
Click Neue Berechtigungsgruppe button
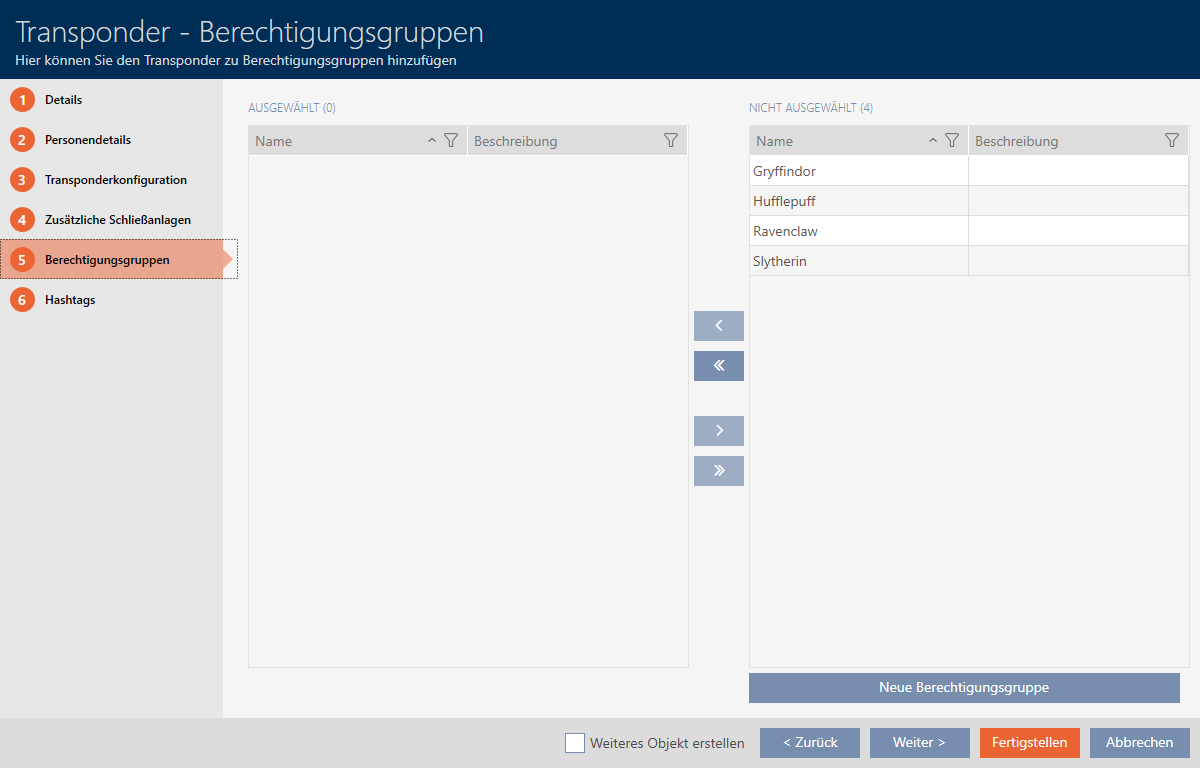(x=964, y=688)
